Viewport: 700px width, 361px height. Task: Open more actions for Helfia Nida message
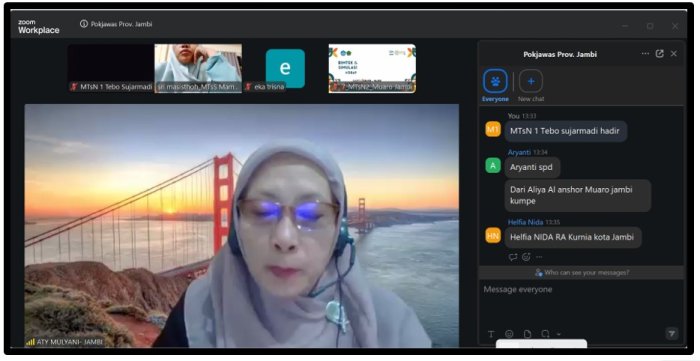point(539,257)
